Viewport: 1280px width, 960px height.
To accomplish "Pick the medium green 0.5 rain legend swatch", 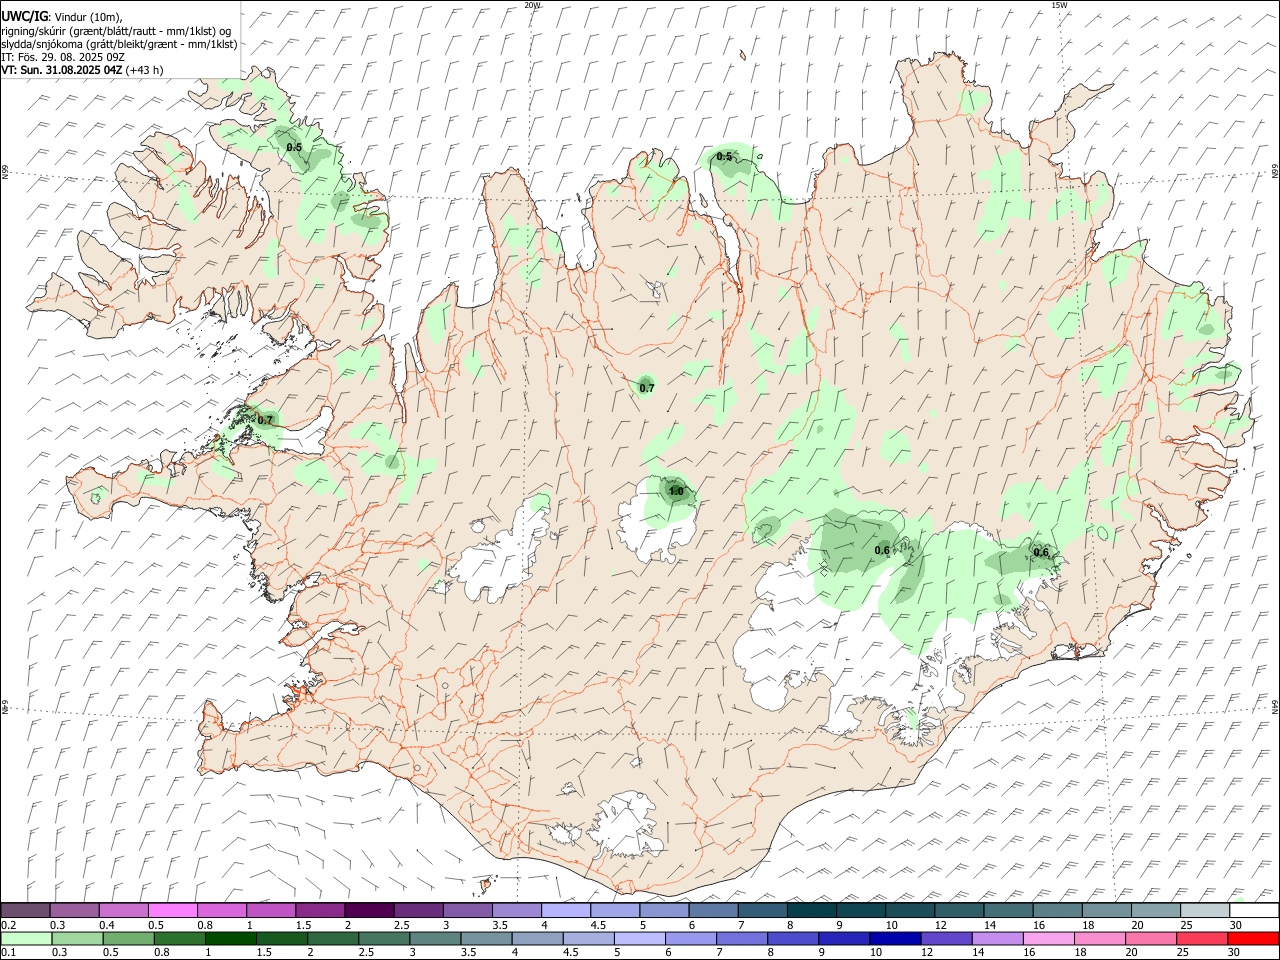I will [x=128, y=939].
